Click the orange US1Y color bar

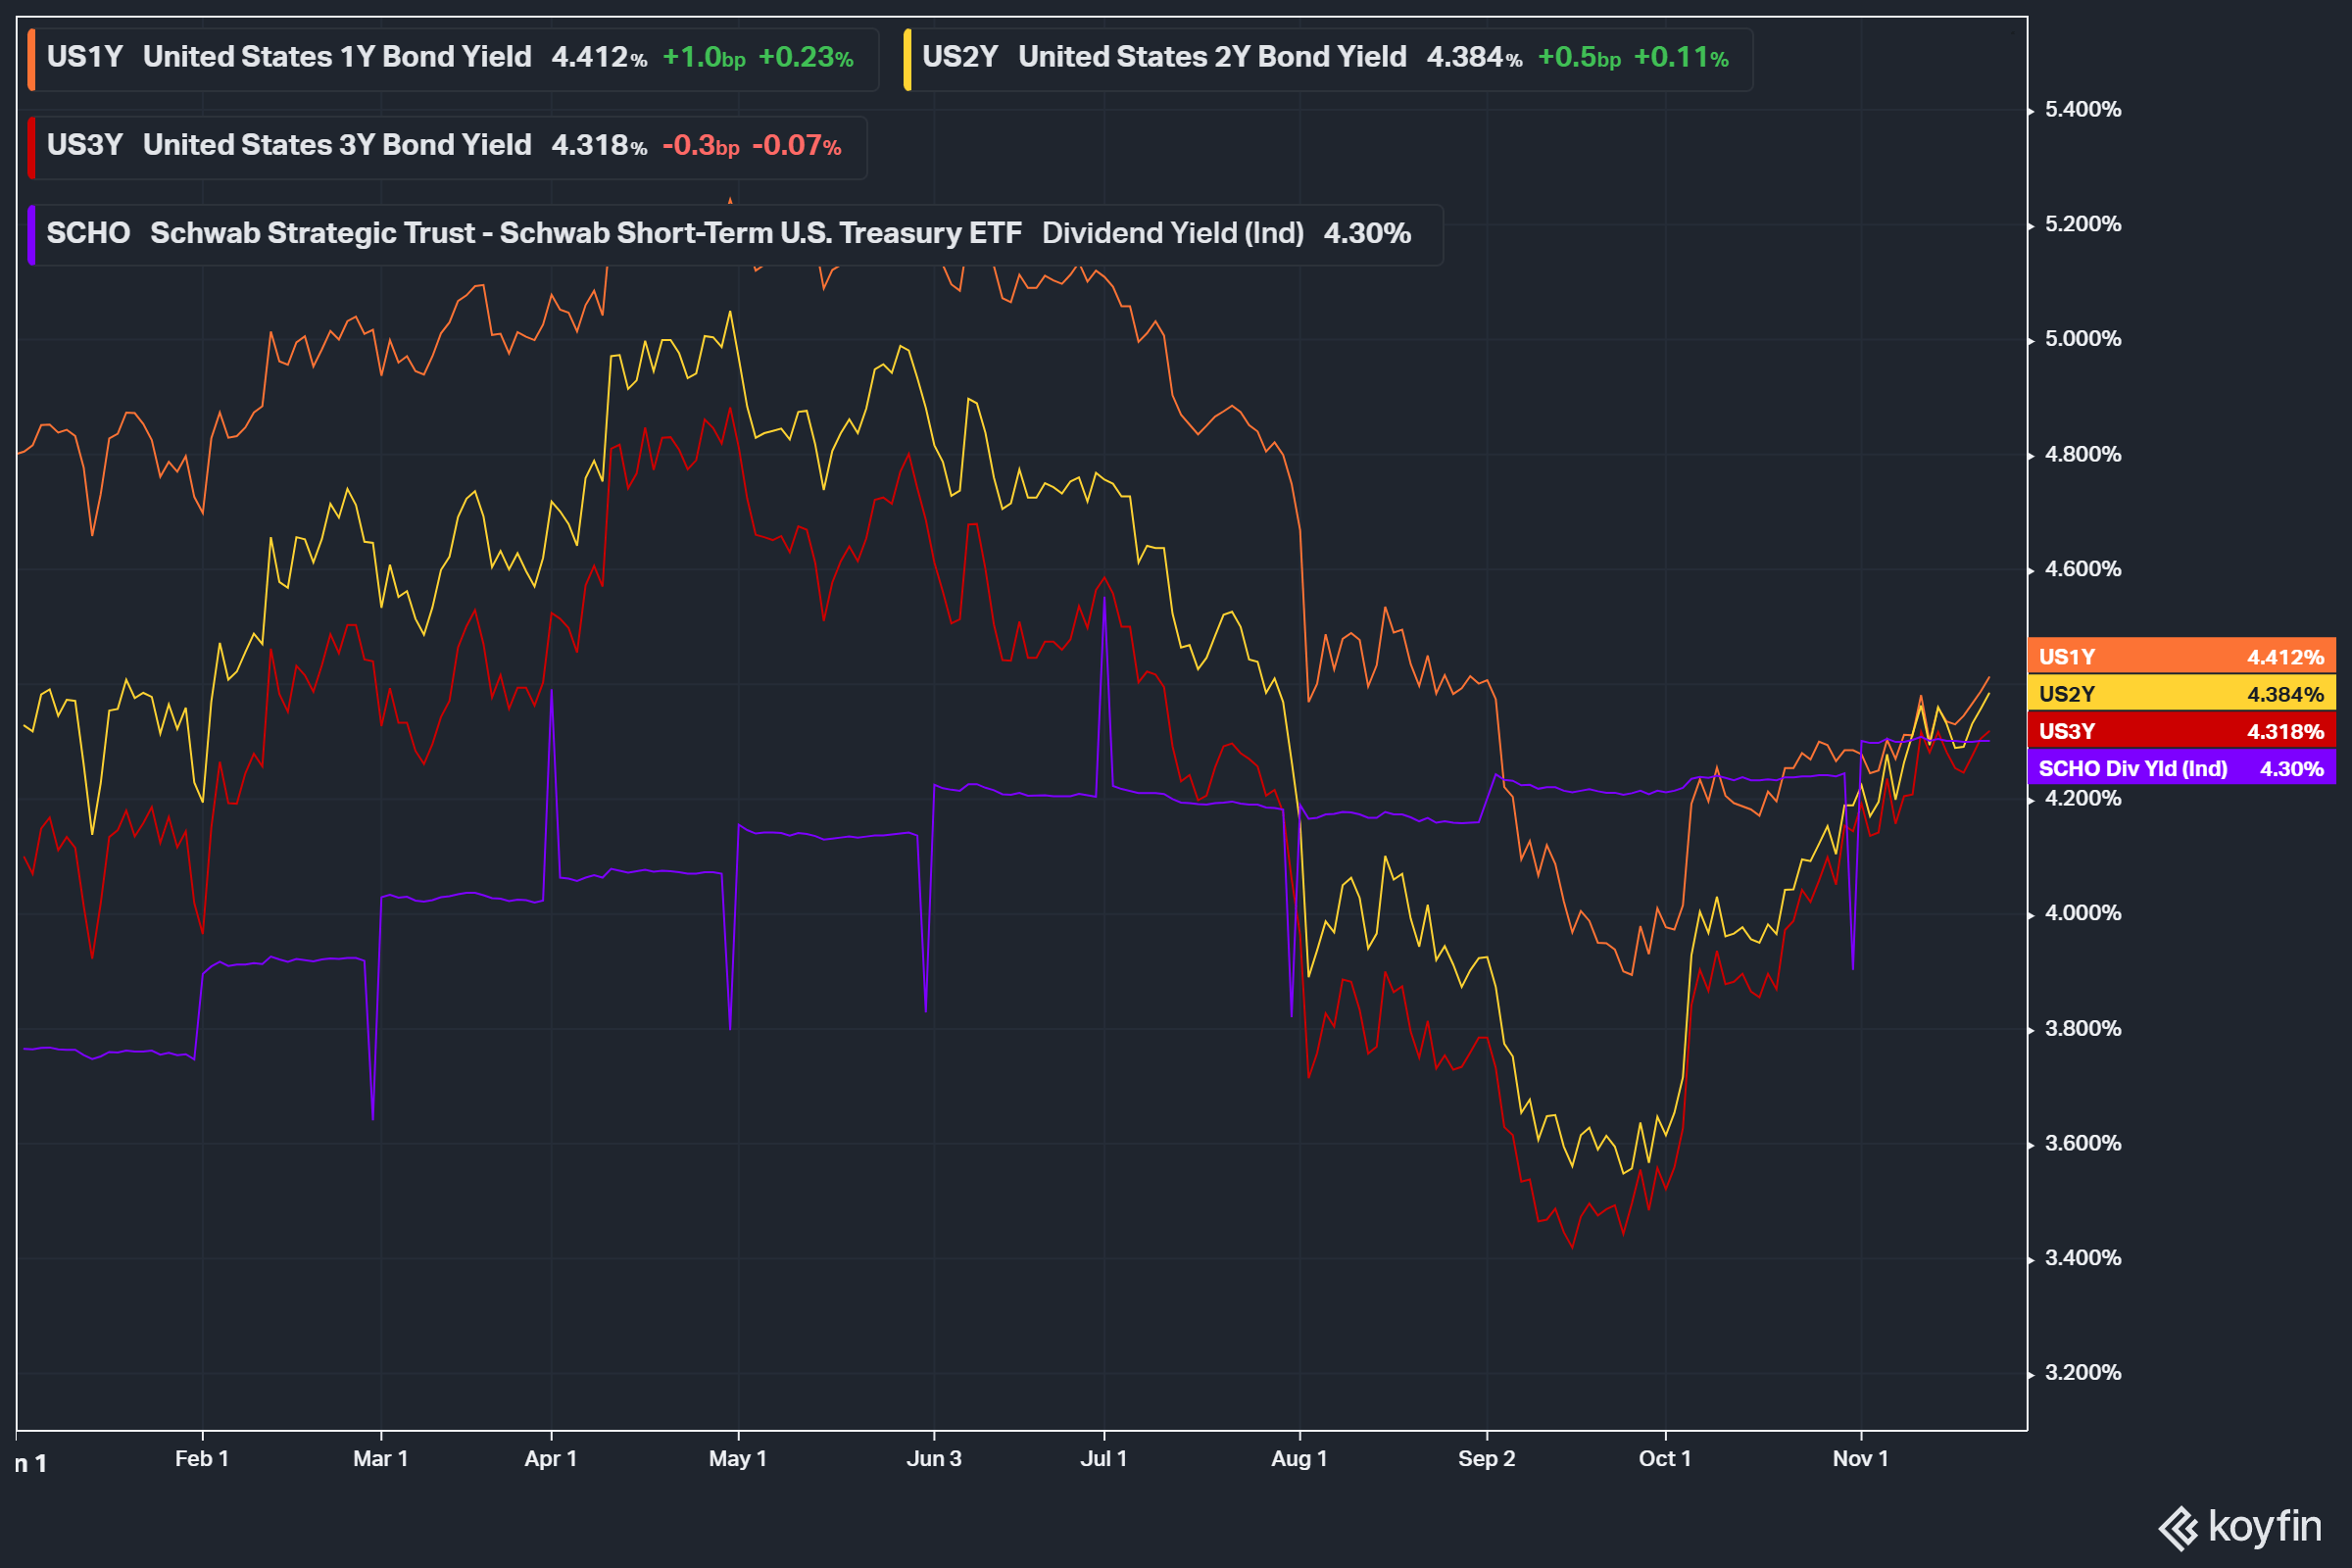[32, 59]
